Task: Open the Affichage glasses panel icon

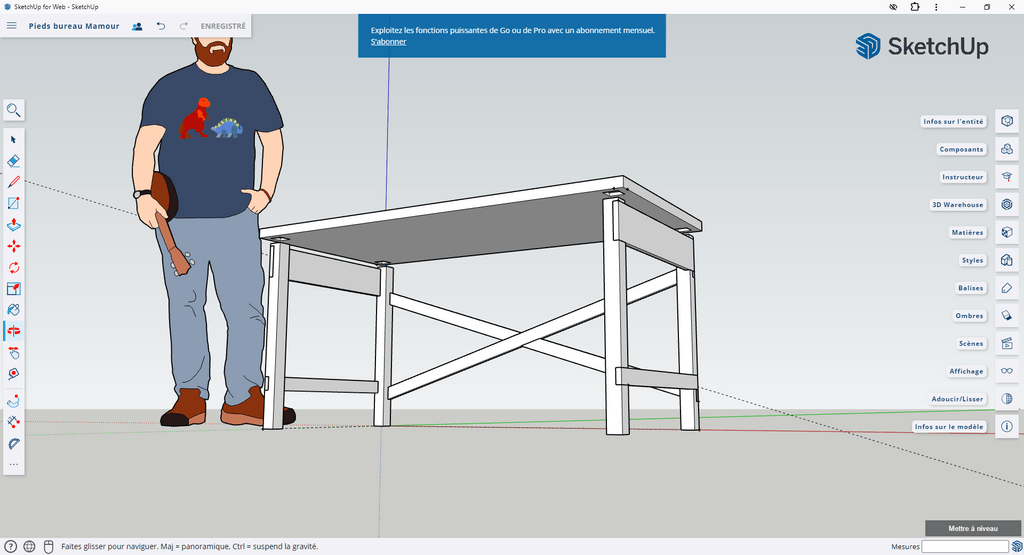Action: pos(1007,371)
